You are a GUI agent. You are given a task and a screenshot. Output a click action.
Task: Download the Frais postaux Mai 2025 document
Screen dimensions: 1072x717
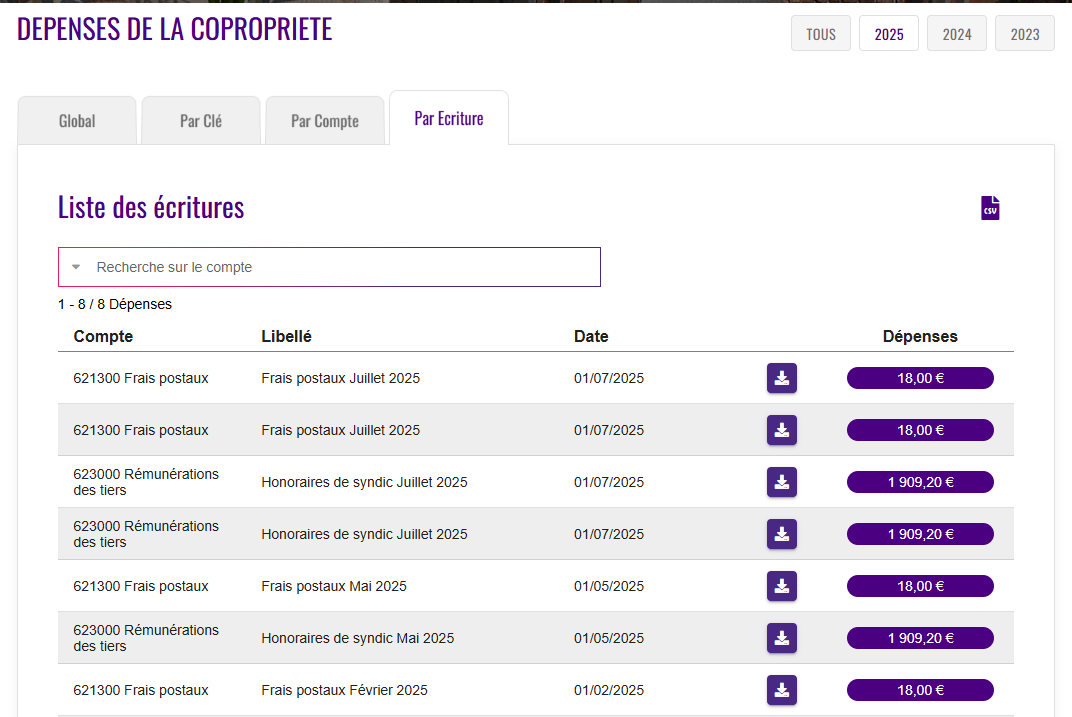[781, 586]
